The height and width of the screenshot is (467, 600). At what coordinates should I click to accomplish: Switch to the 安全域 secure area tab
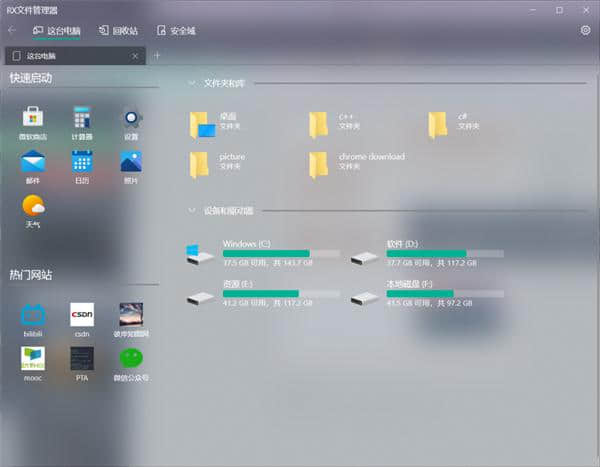point(176,31)
